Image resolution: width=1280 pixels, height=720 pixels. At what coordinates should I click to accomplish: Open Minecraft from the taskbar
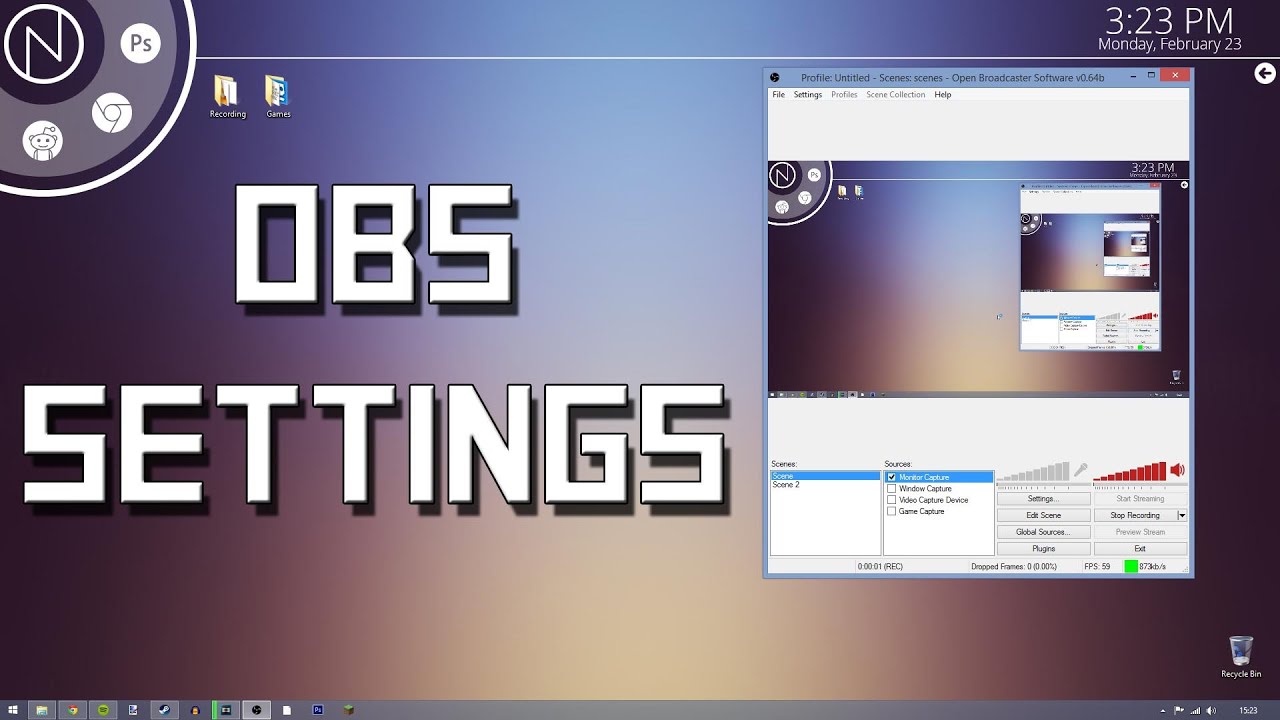point(349,710)
